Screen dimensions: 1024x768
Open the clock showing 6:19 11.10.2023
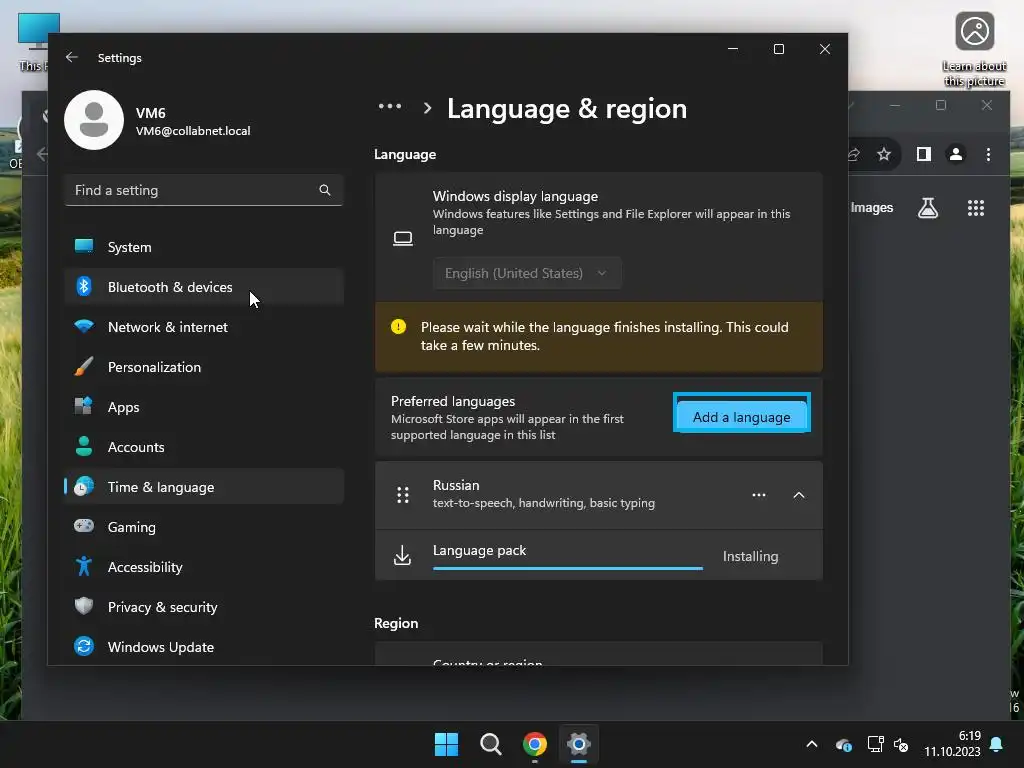point(952,744)
